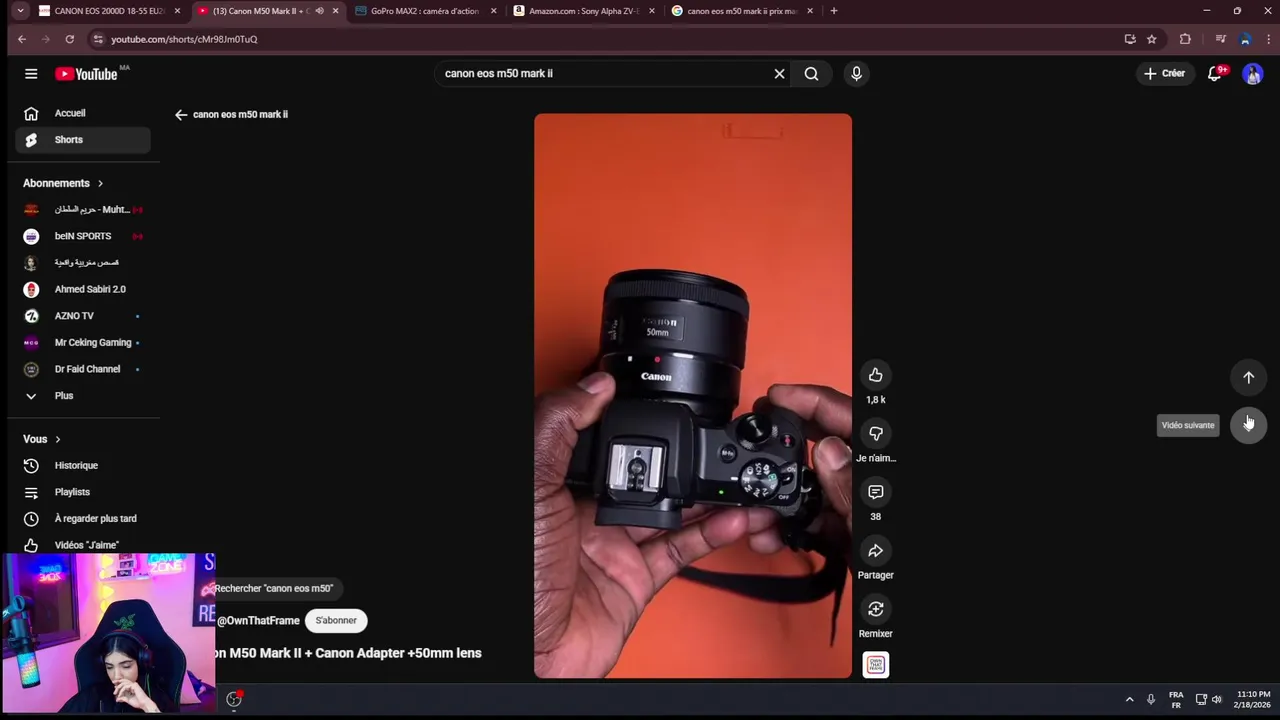Screen dimensions: 1280x720
Task: Open the AZNO TV channel
Action: click(83, 316)
